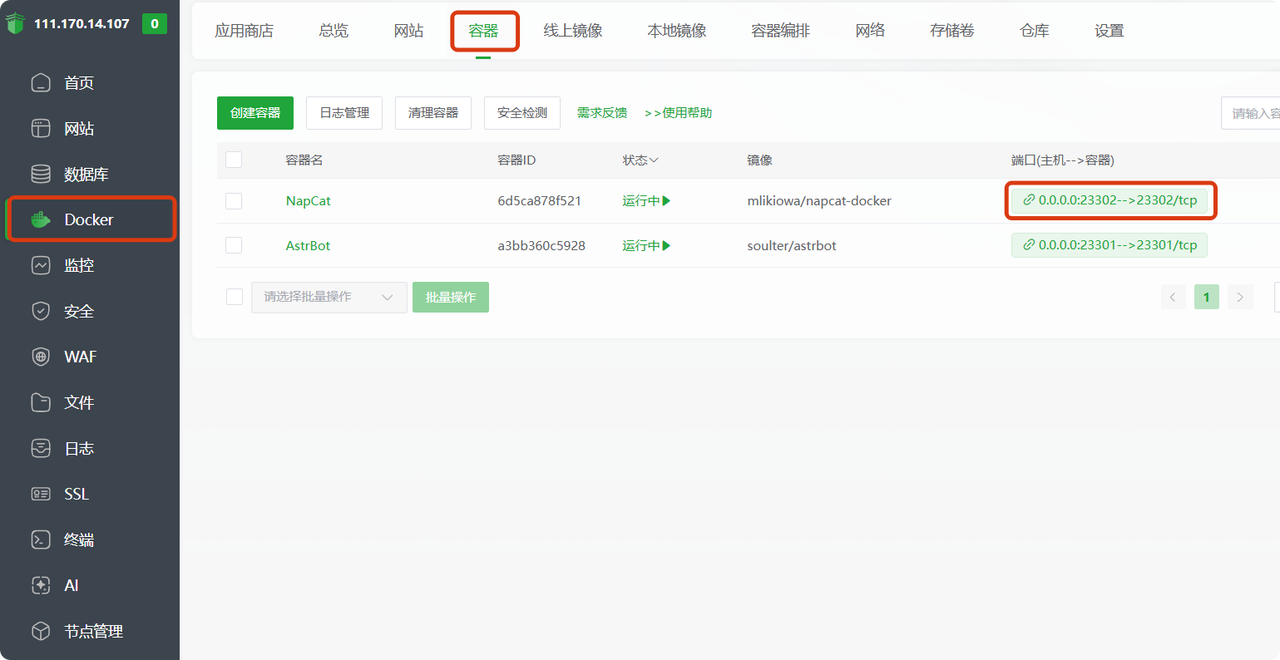Click the SSL certificate icon
This screenshot has width=1280, height=660.
pos(41,494)
